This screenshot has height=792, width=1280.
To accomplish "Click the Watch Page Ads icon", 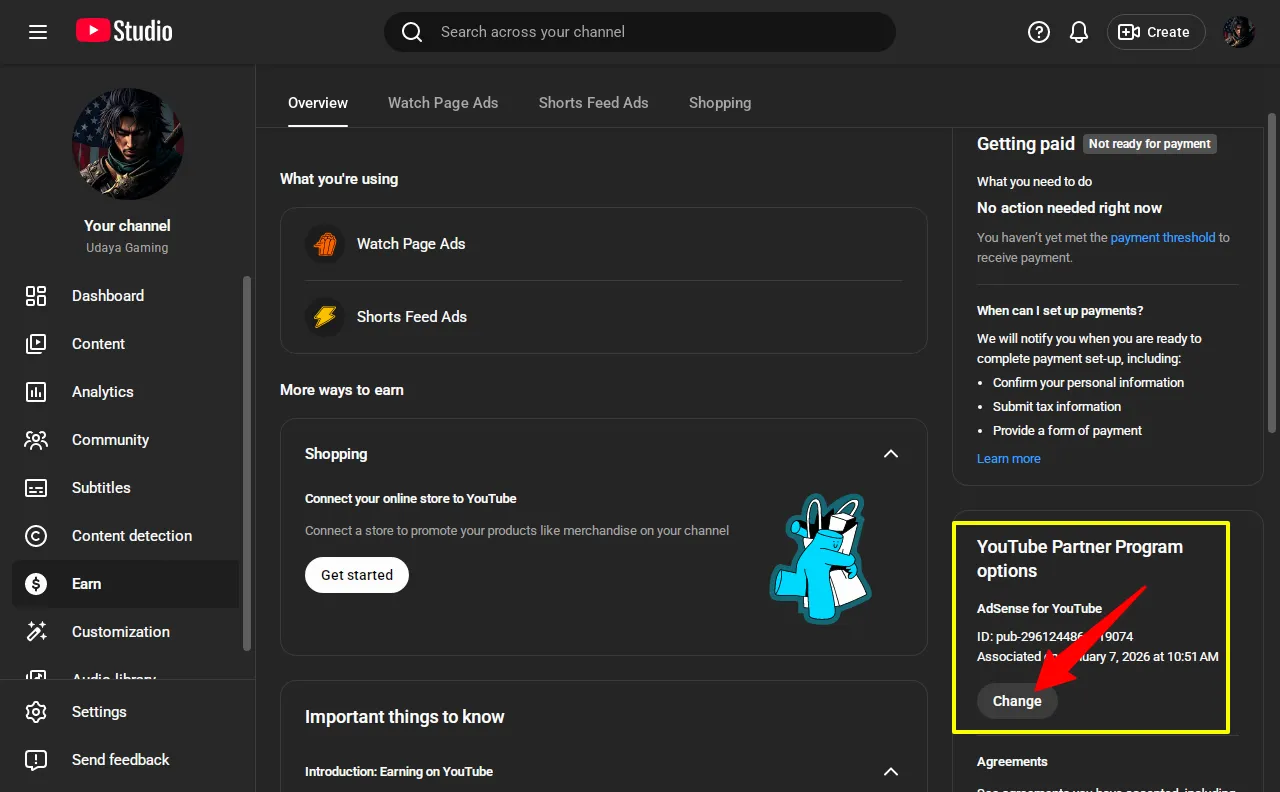I will tap(325, 244).
